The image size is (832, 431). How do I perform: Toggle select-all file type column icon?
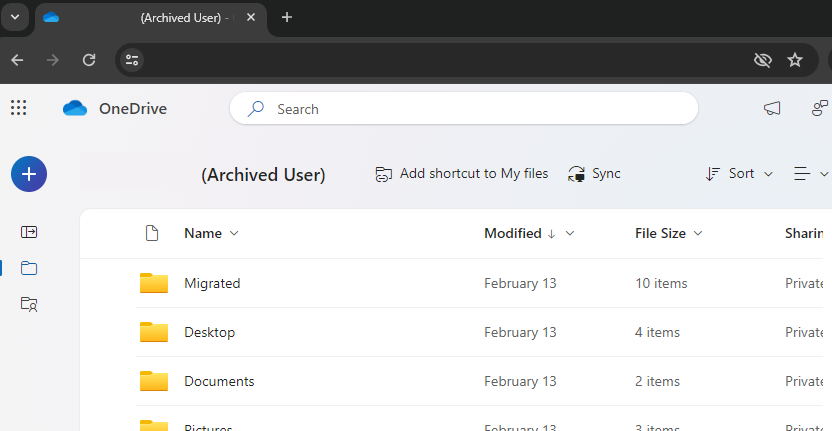pos(152,233)
